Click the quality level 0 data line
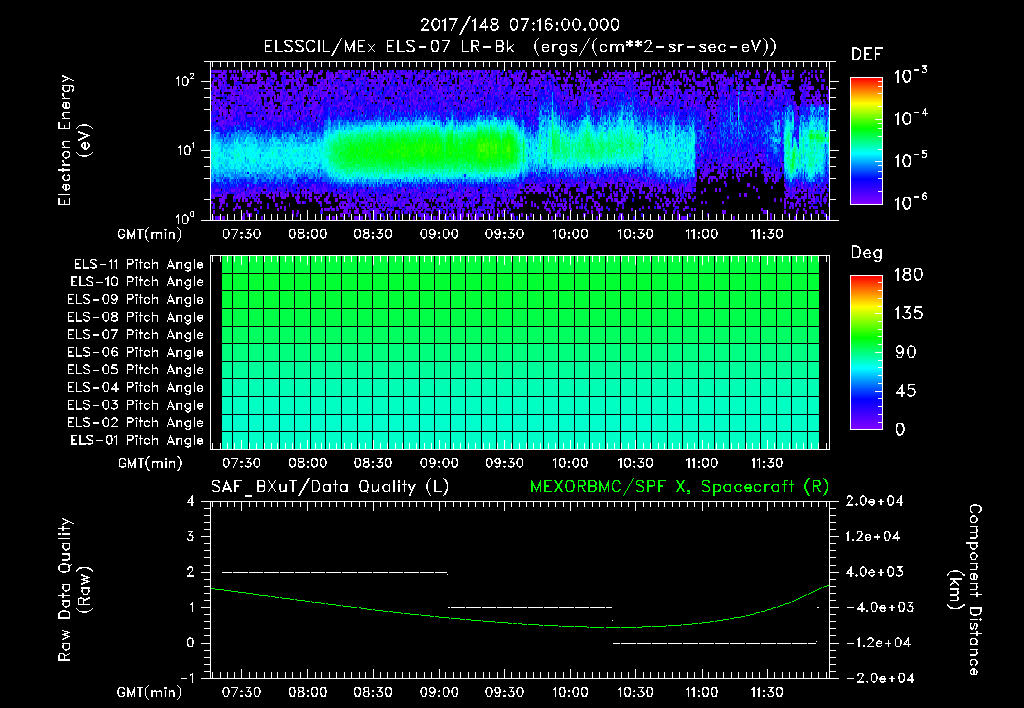The image size is (1024, 708). (x=714, y=643)
